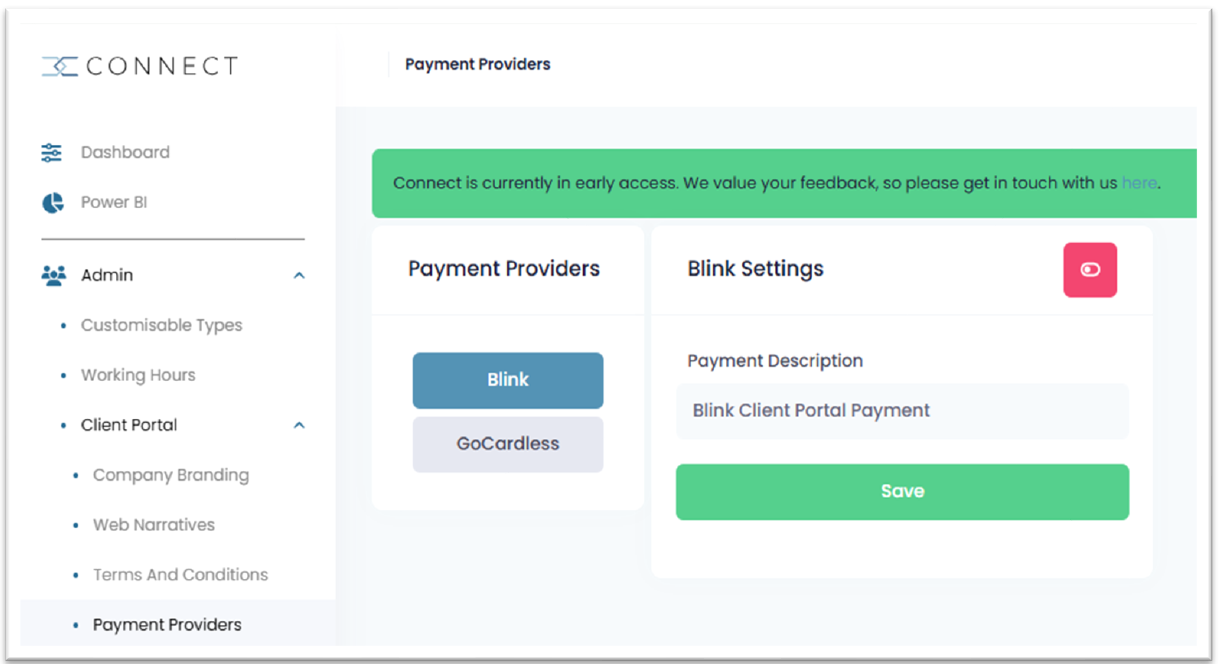Click the green Save button
Image resolution: width=1221 pixels, height=664 pixels.
pyautogui.click(x=902, y=491)
